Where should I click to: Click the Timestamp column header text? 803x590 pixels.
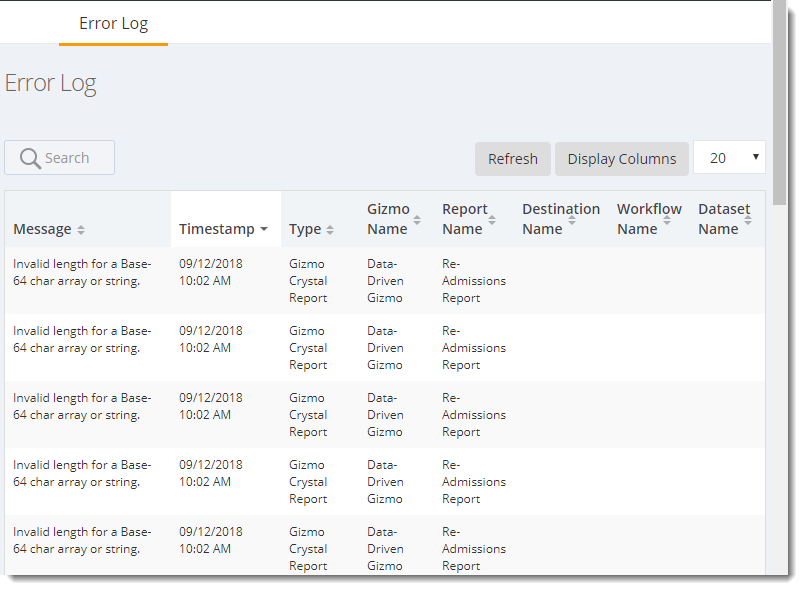pyautogui.click(x=217, y=229)
